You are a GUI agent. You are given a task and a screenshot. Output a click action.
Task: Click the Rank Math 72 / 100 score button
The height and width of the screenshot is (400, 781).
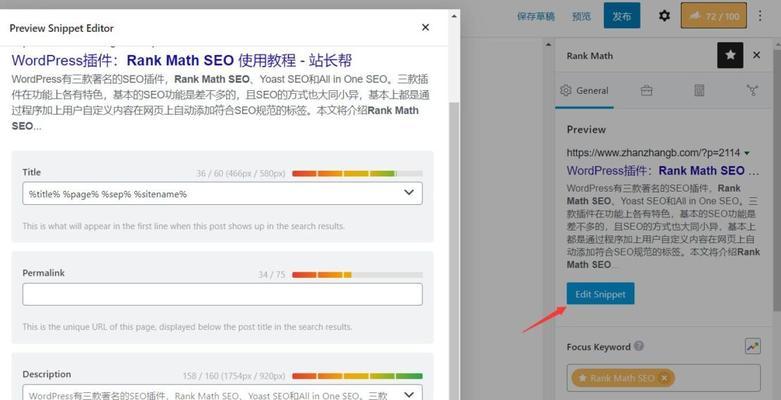coord(714,16)
